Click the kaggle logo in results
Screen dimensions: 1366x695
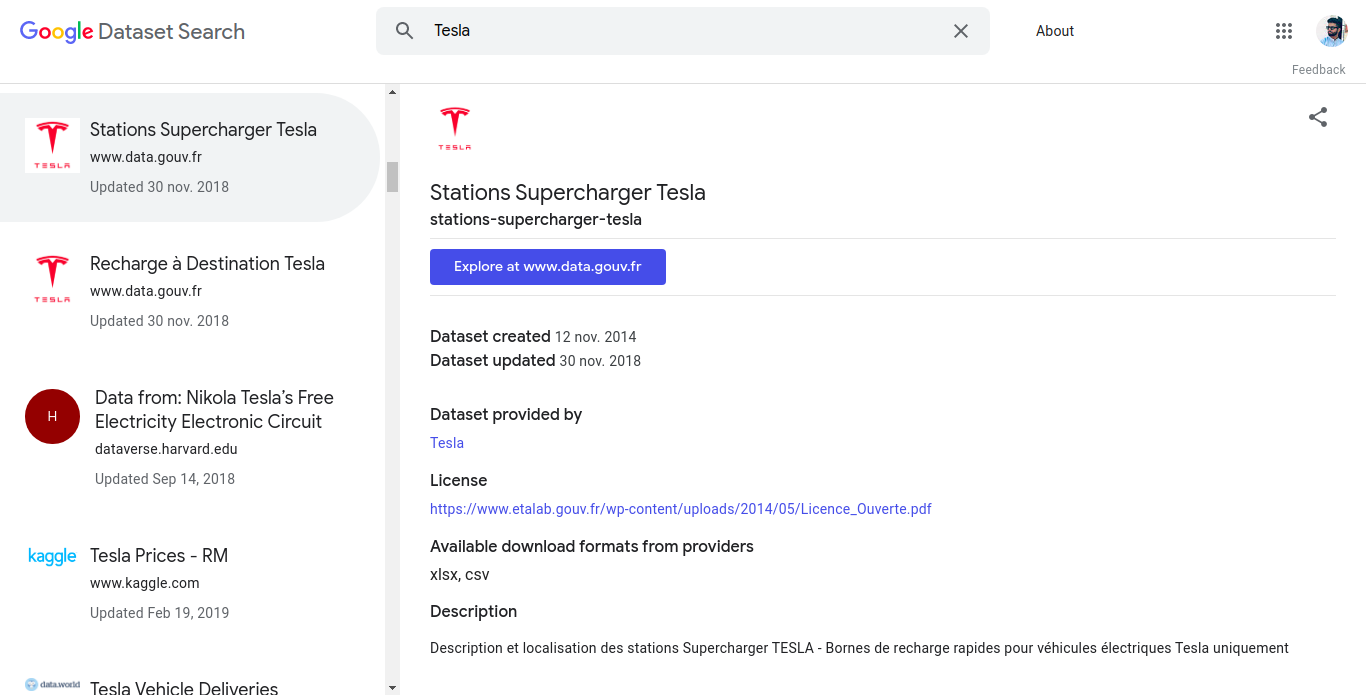[x=52, y=556]
